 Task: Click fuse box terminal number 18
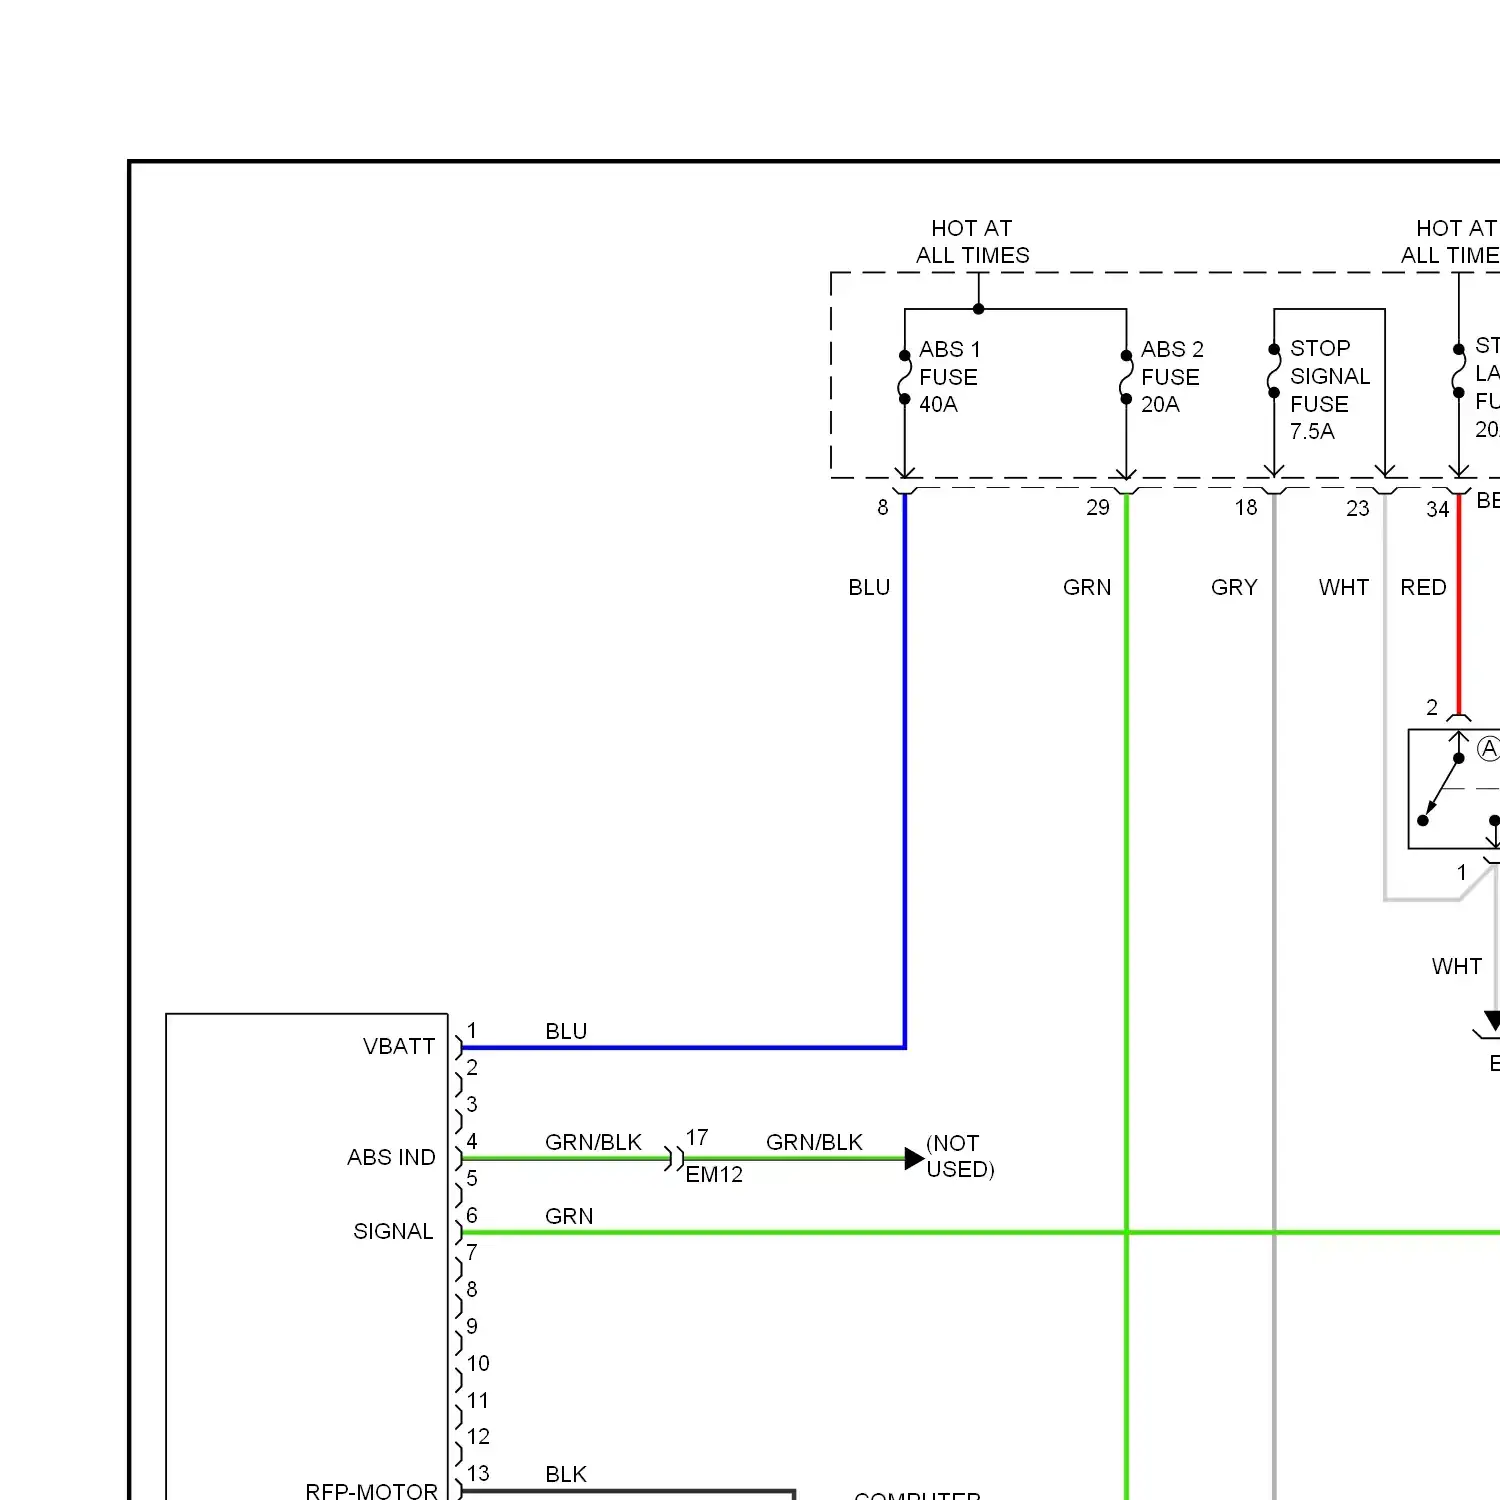point(1245,508)
